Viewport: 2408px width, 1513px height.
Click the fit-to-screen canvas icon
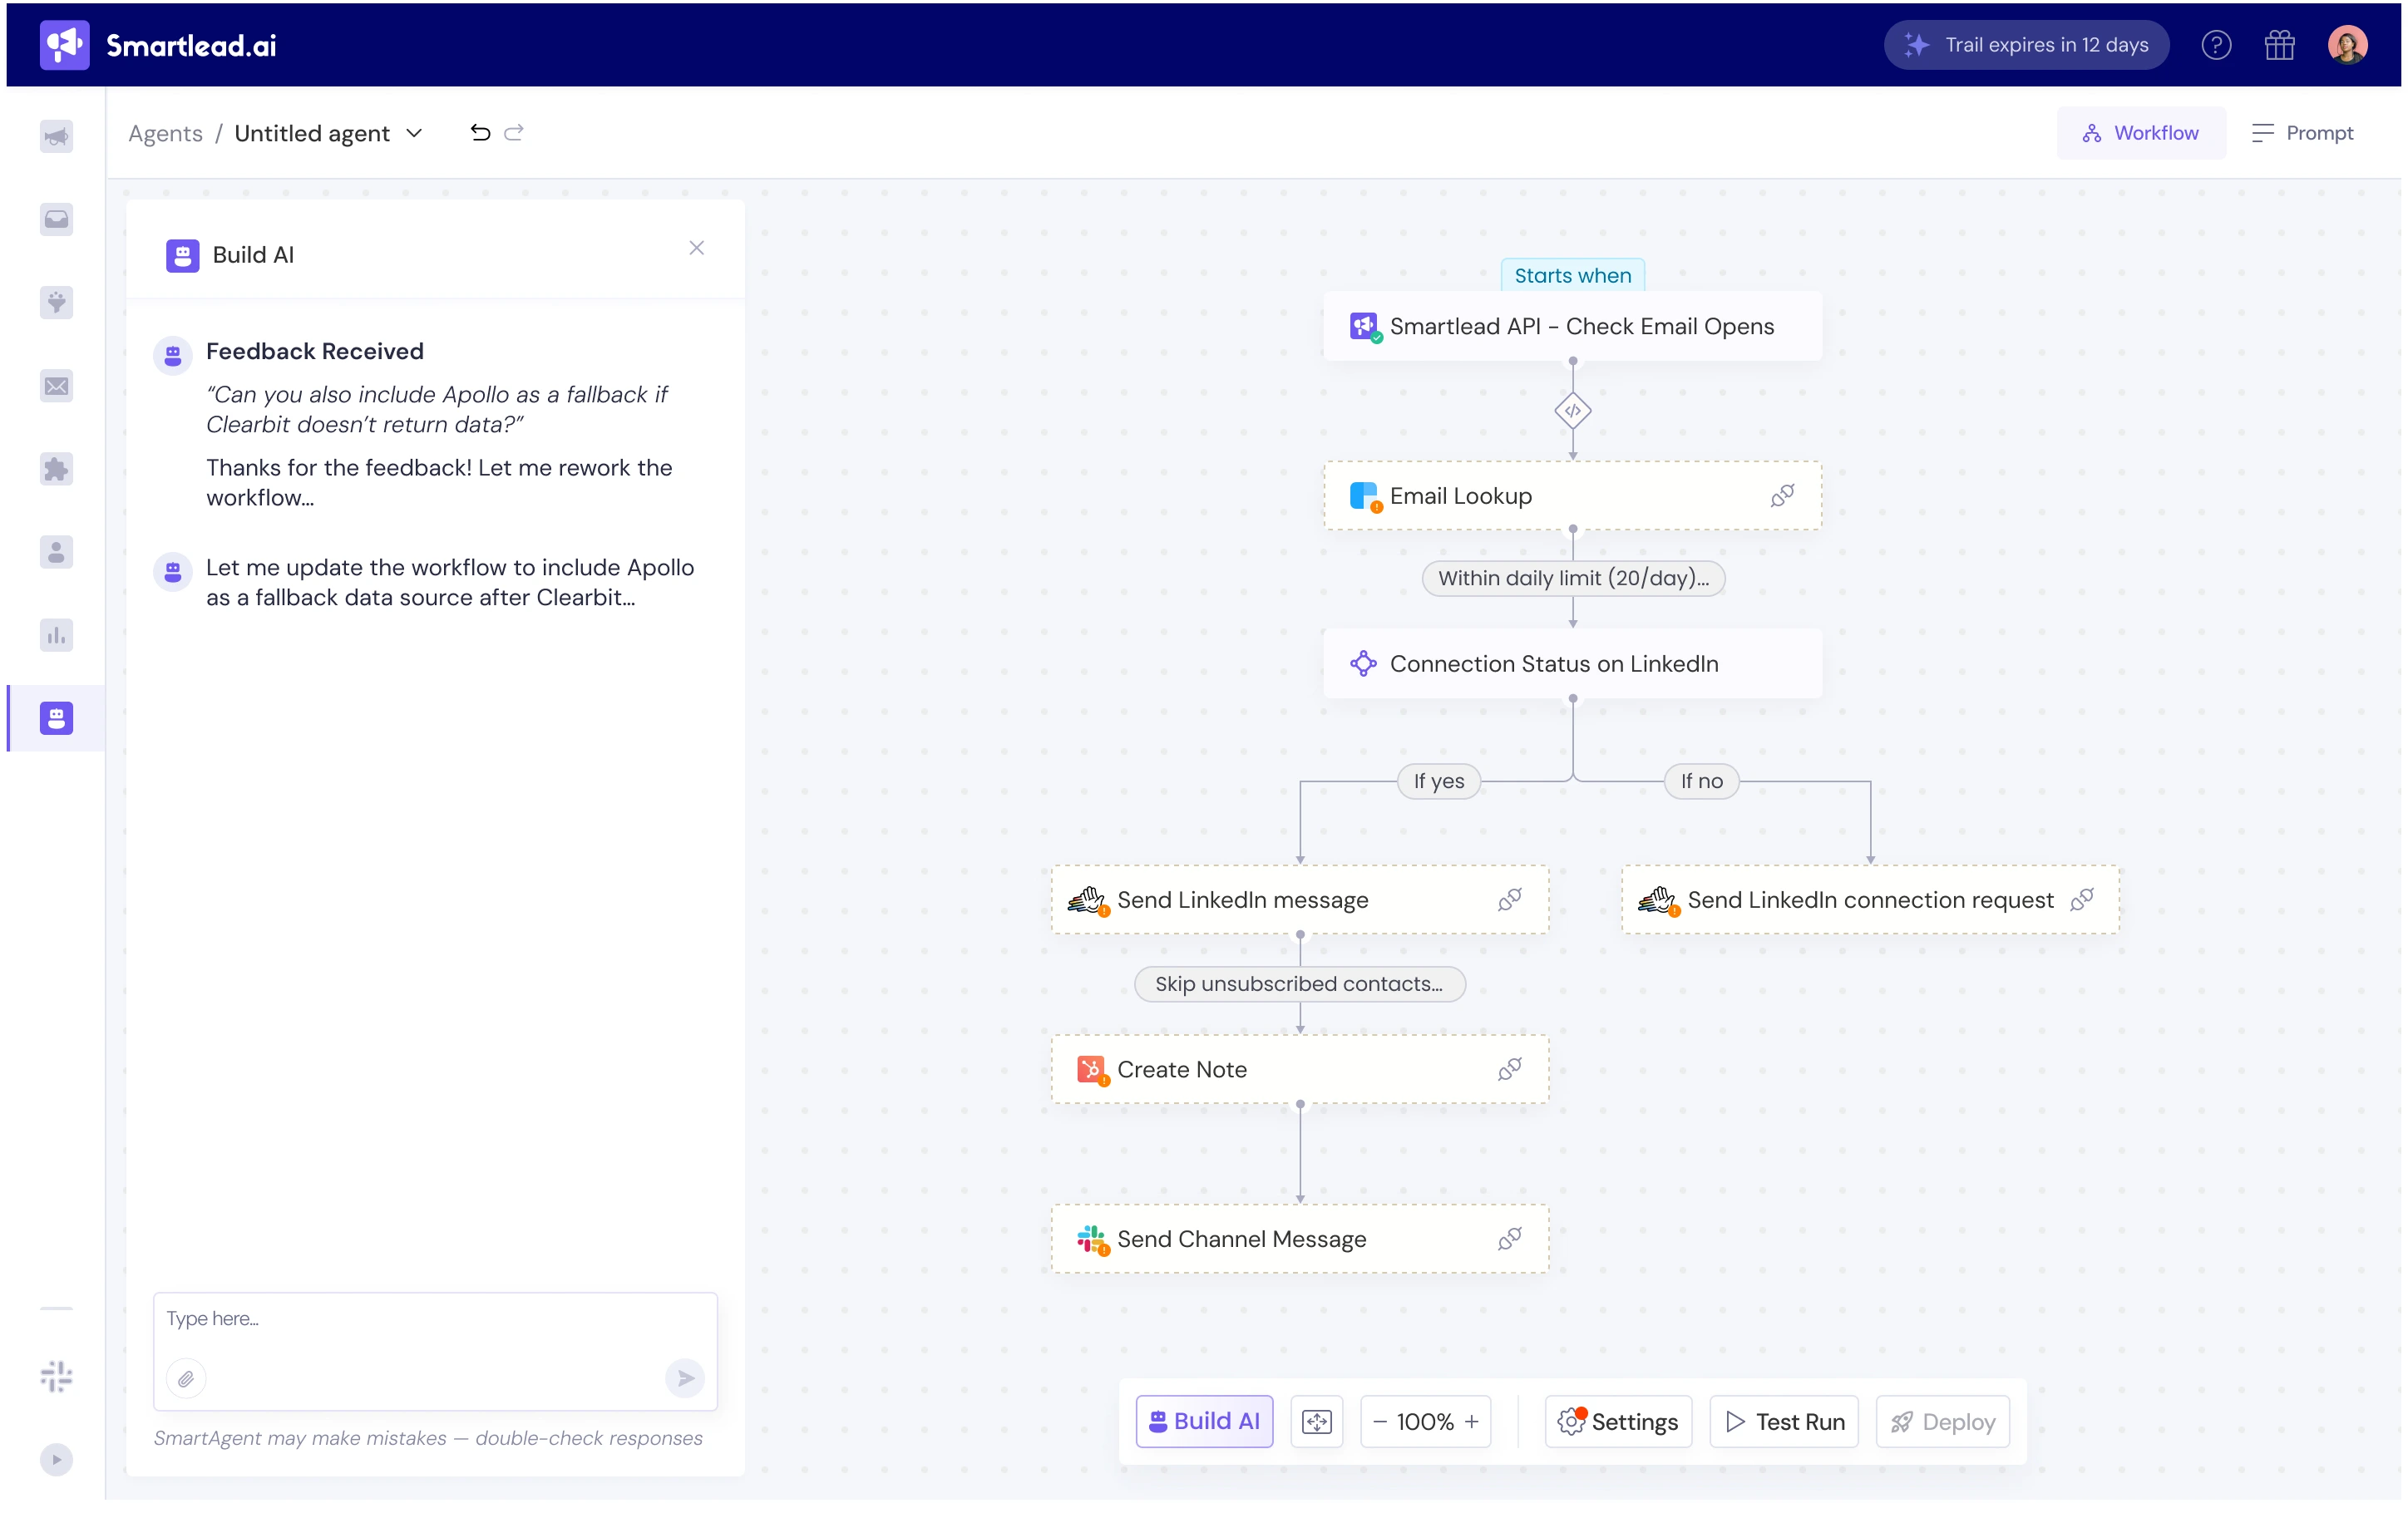tap(1316, 1421)
